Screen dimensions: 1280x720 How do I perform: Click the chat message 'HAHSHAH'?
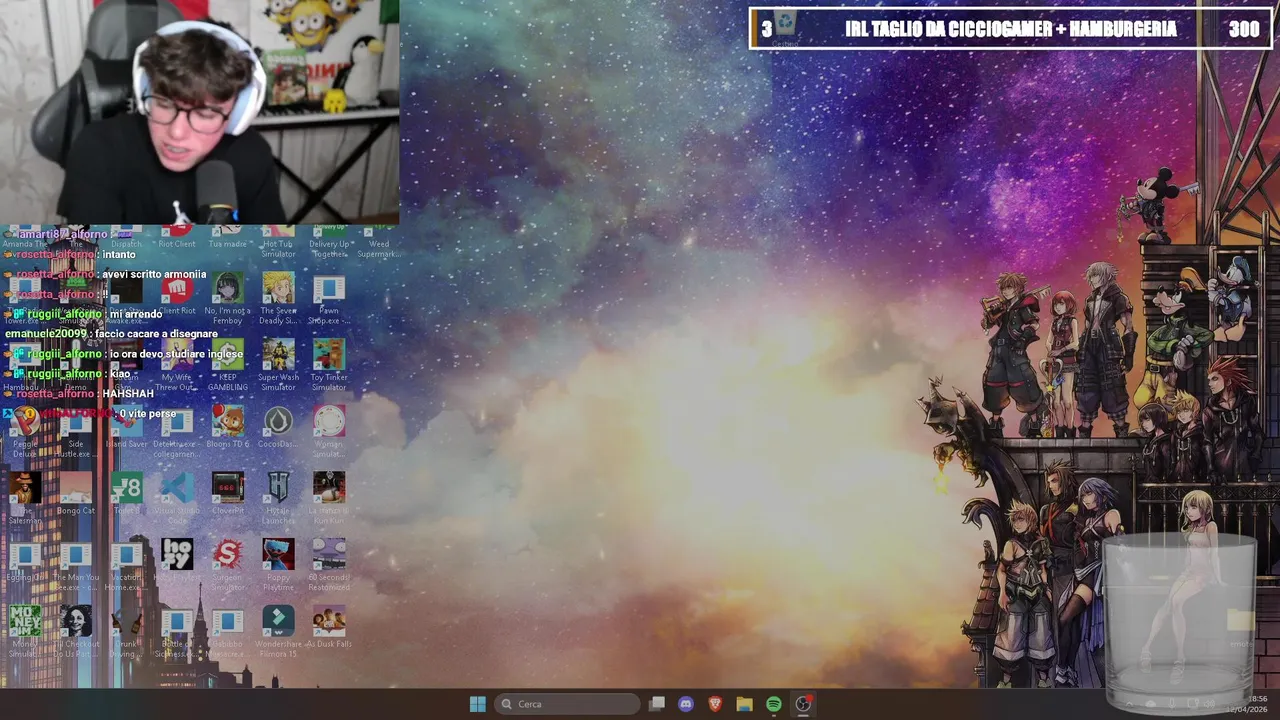(128, 394)
